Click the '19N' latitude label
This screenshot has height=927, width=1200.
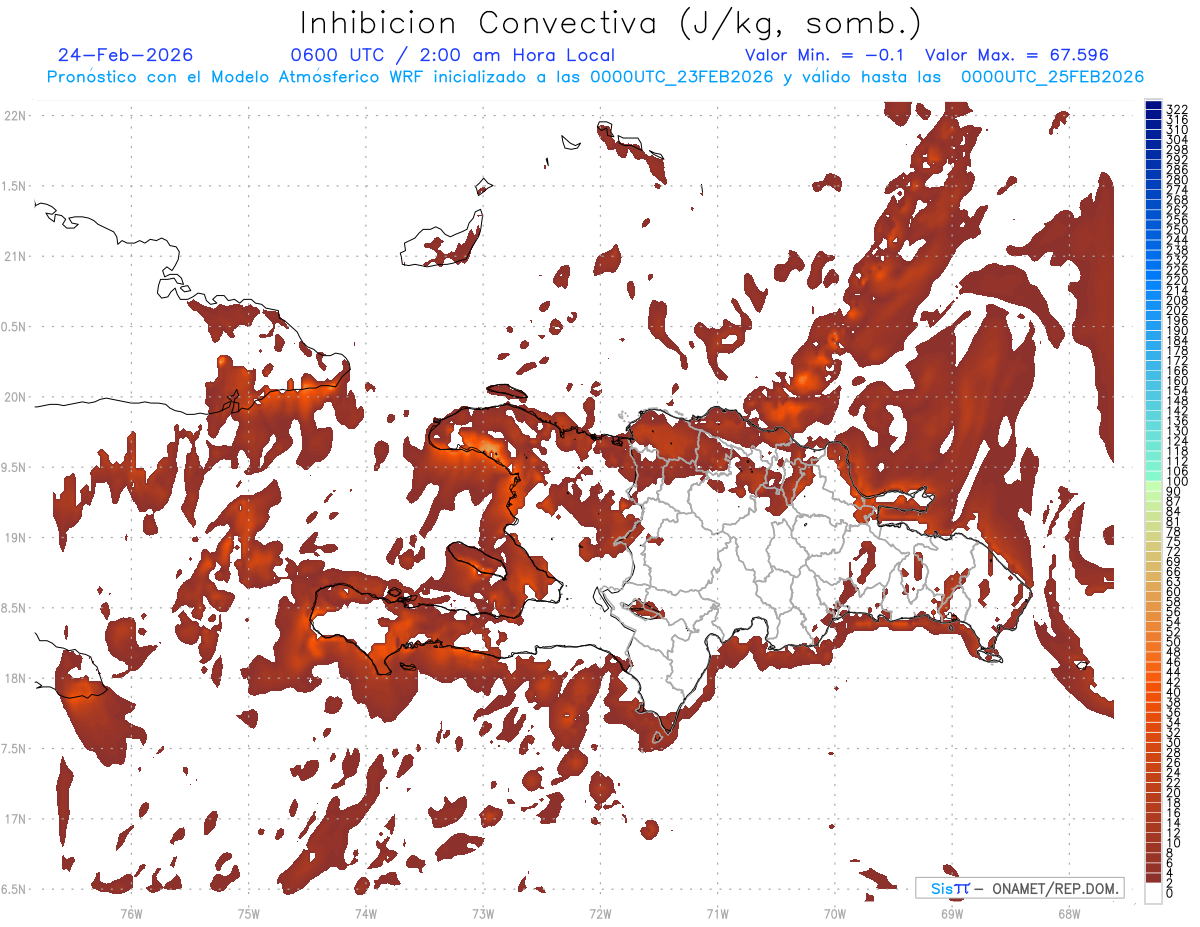click(16, 538)
